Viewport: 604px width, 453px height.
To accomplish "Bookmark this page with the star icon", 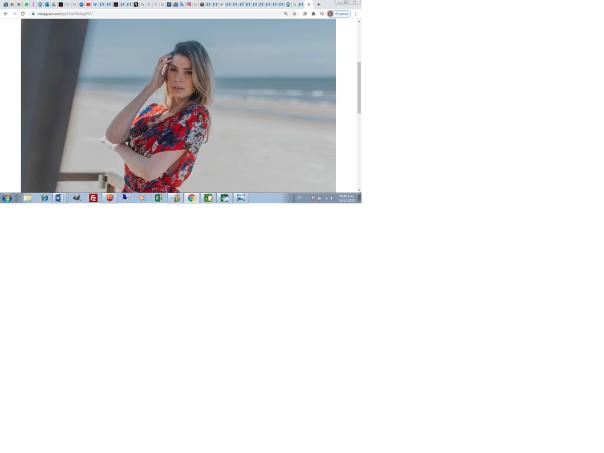I will tap(294, 13).
